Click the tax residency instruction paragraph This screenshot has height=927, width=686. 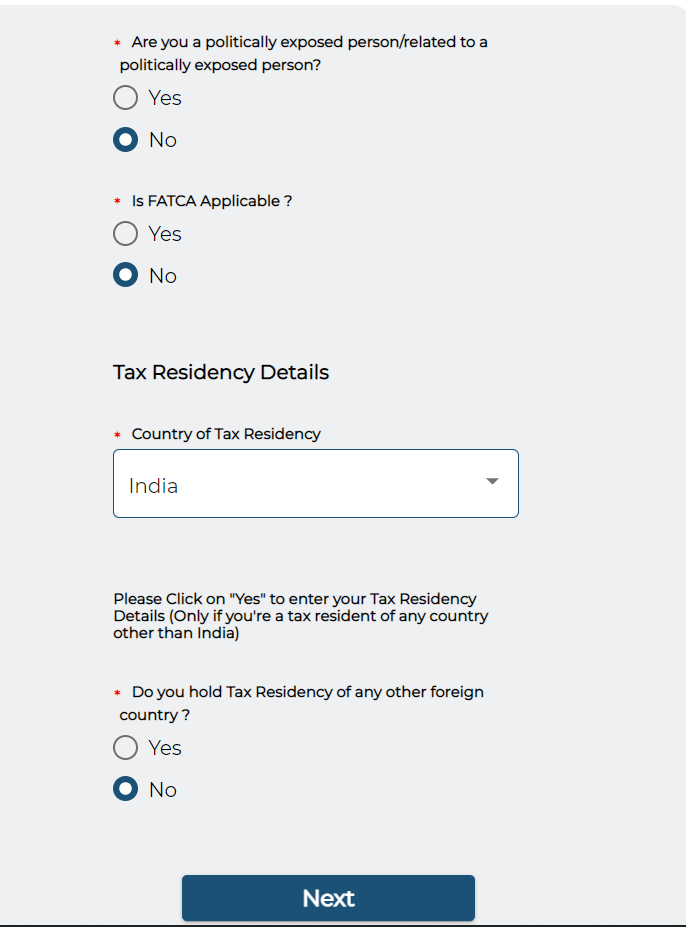click(x=300, y=616)
